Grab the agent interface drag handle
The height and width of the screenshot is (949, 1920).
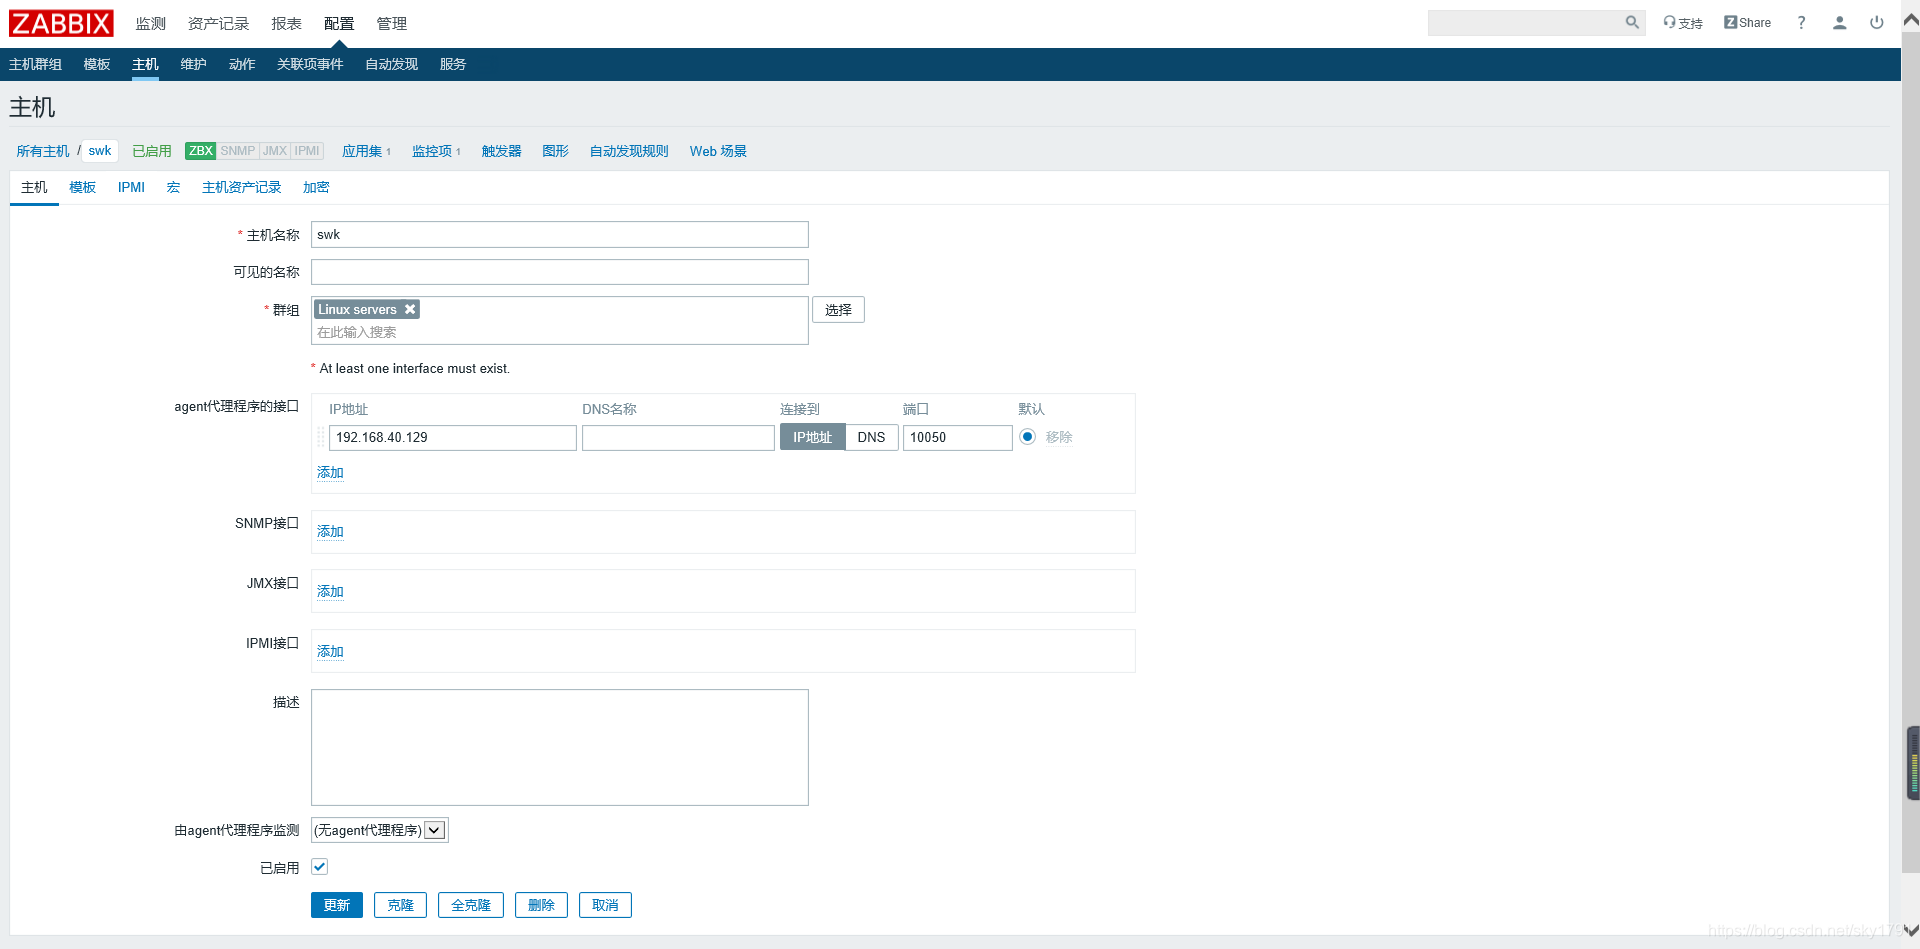pyautogui.click(x=321, y=437)
